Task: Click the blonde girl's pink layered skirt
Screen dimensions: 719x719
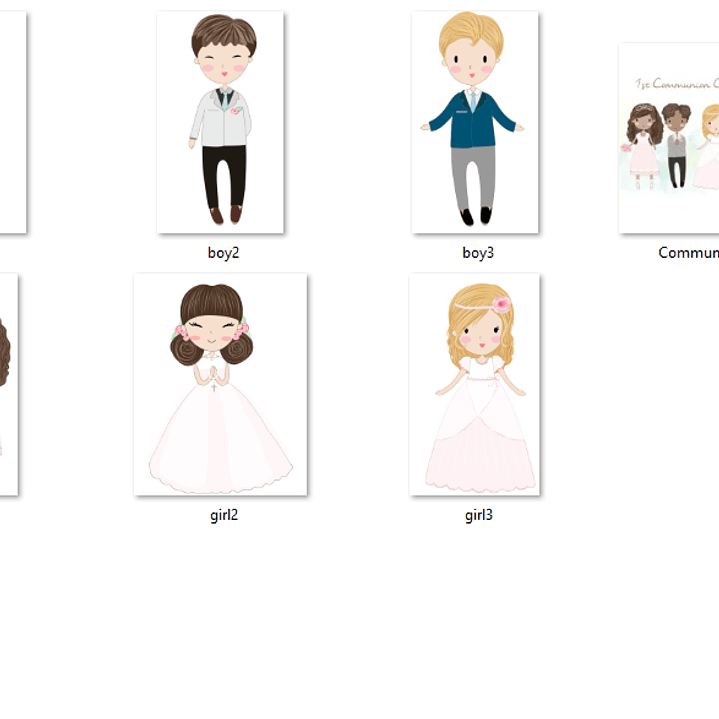Action: 480,450
